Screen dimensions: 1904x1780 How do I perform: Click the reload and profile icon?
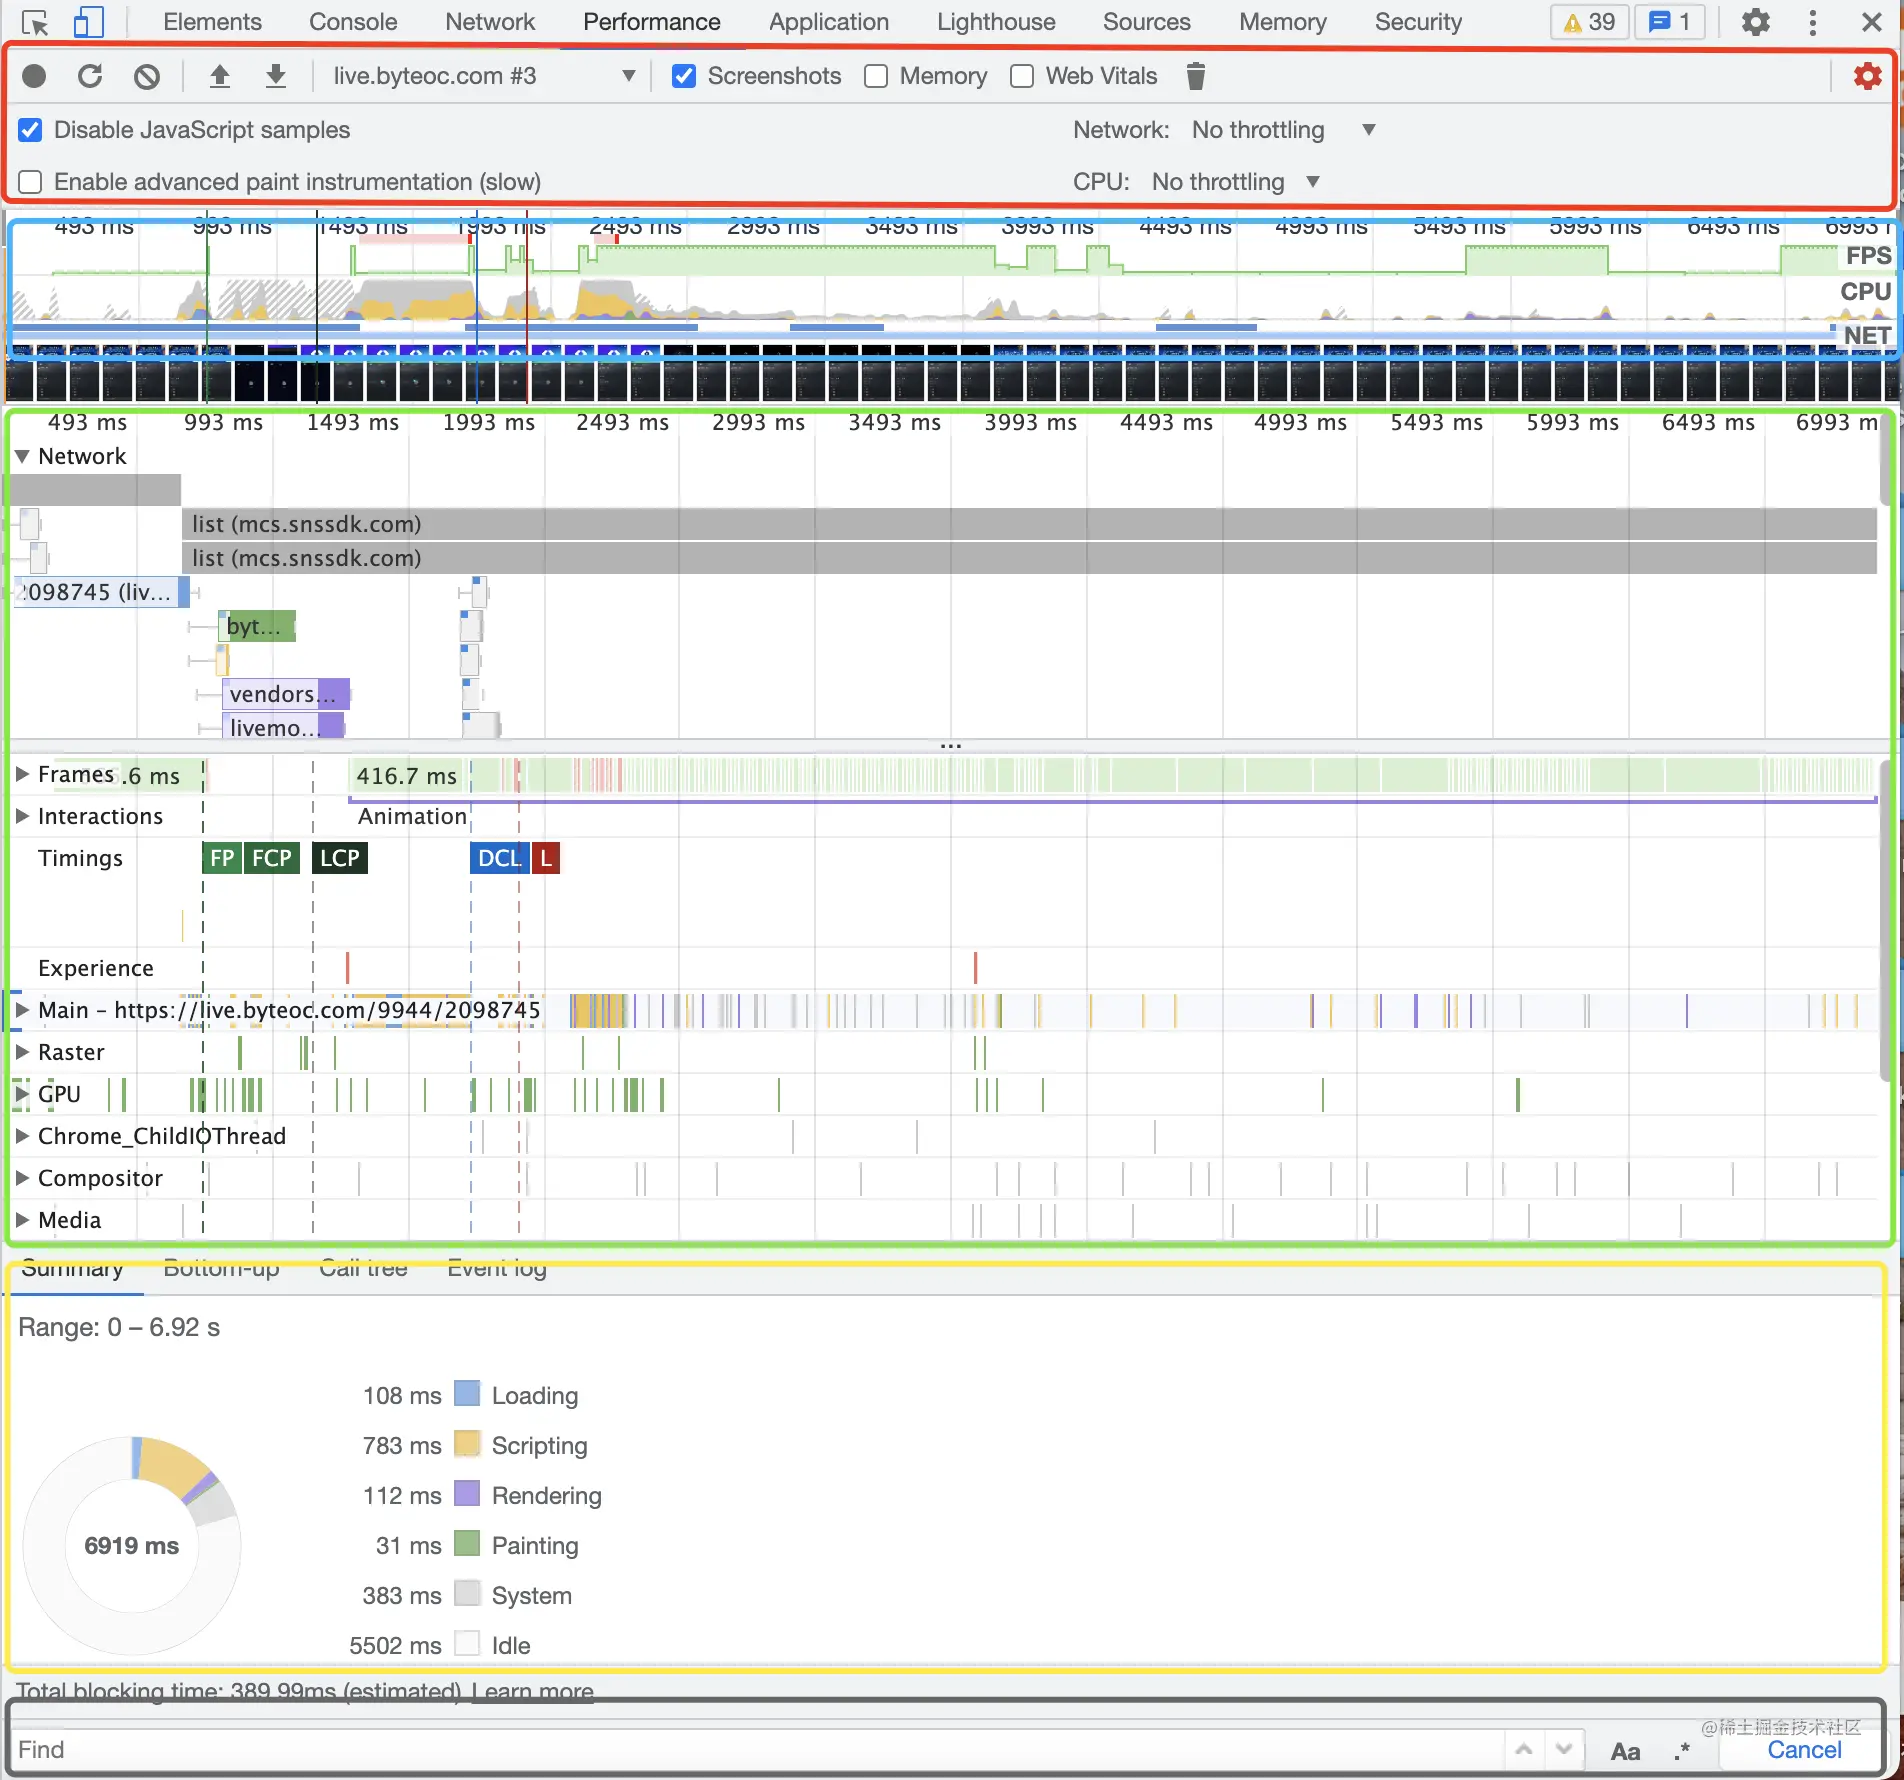point(90,76)
